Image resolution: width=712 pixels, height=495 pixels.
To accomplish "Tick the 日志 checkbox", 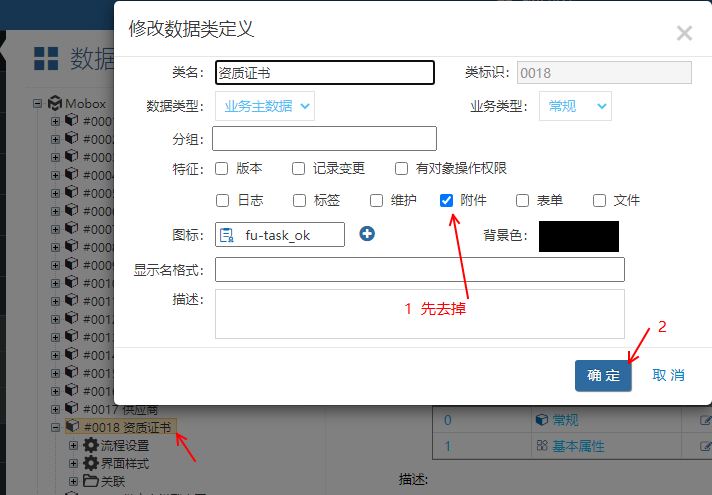I will (x=222, y=200).
